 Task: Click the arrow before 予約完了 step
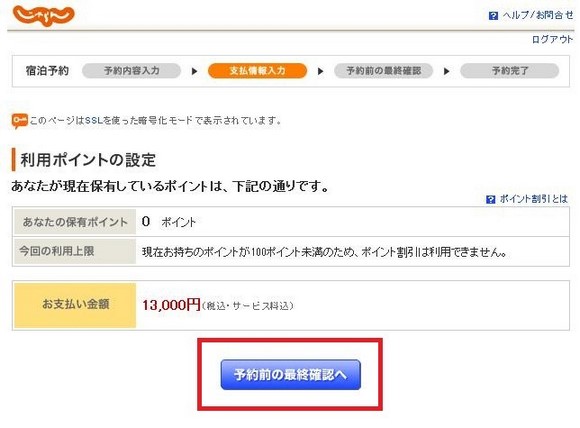(x=446, y=71)
